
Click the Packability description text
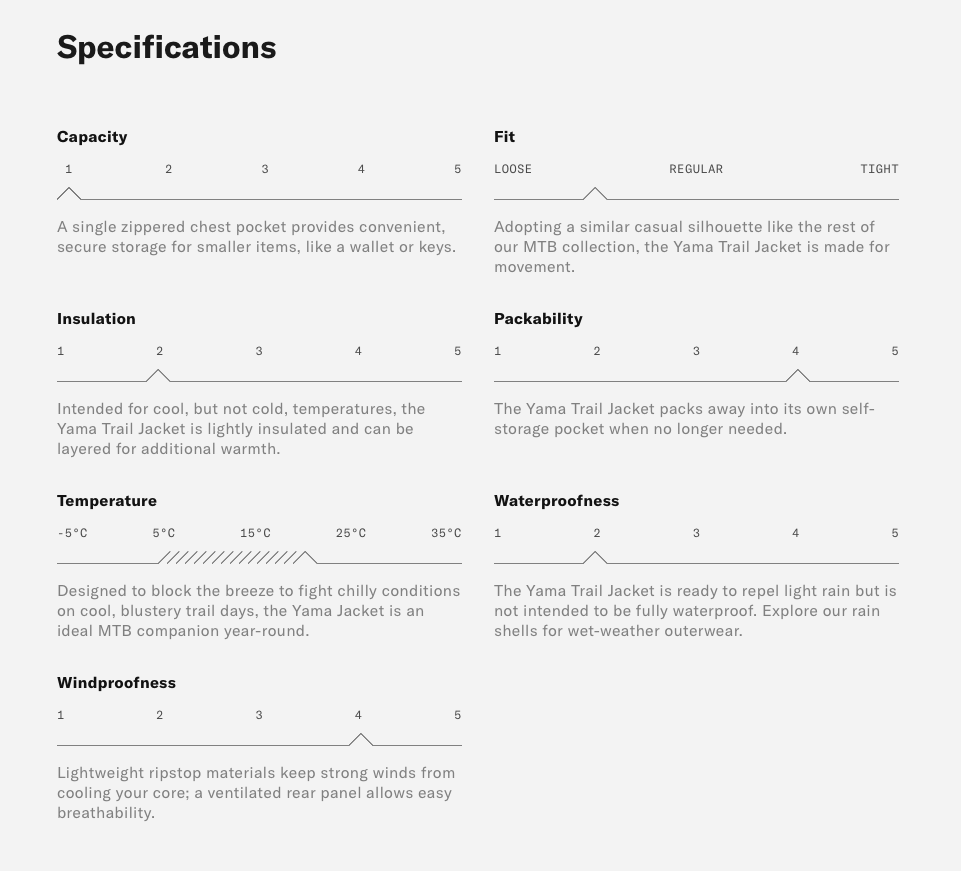[684, 419]
